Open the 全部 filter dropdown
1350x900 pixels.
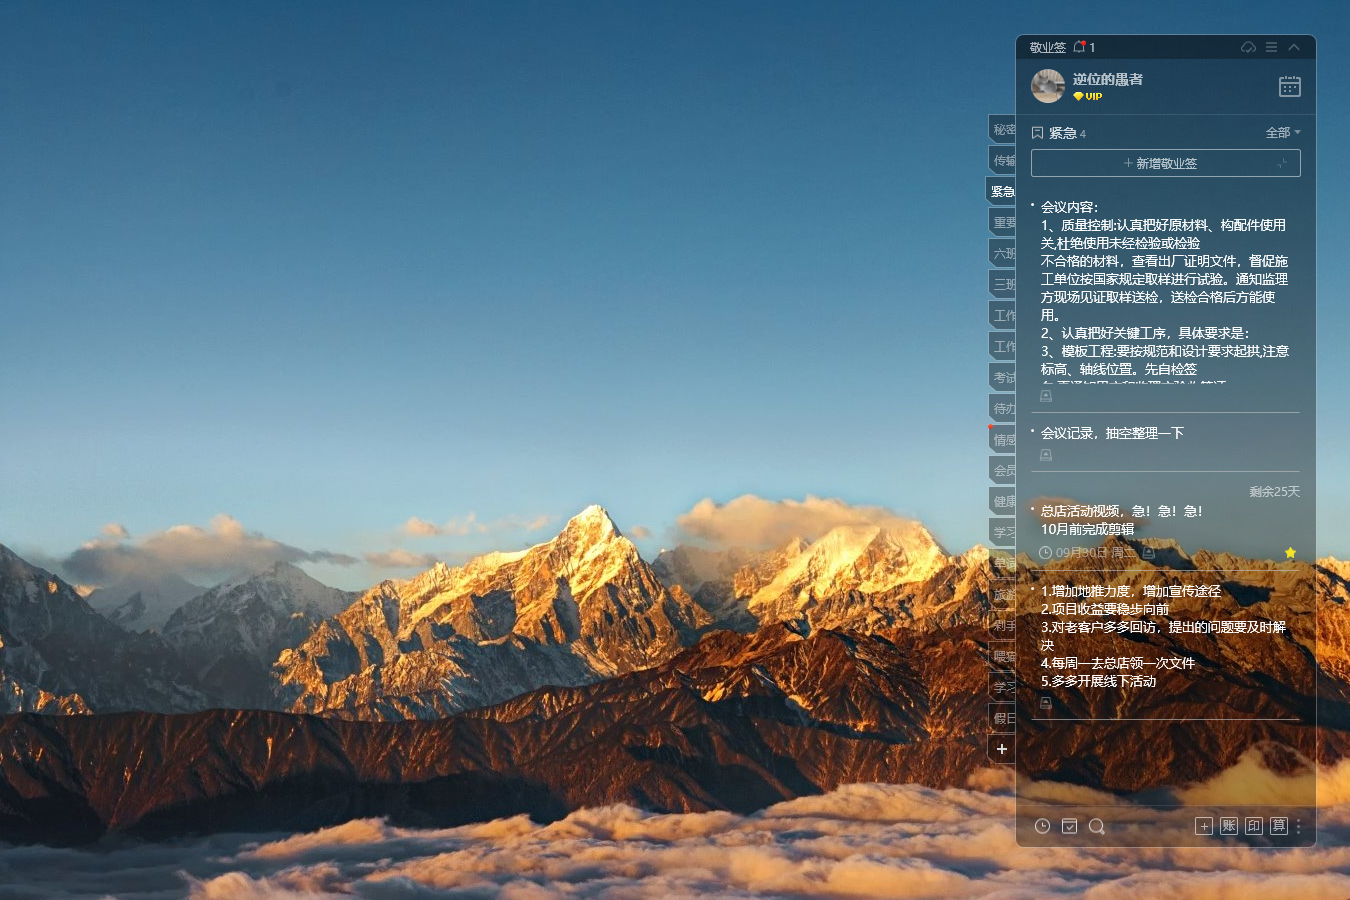click(x=1283, y=132)
